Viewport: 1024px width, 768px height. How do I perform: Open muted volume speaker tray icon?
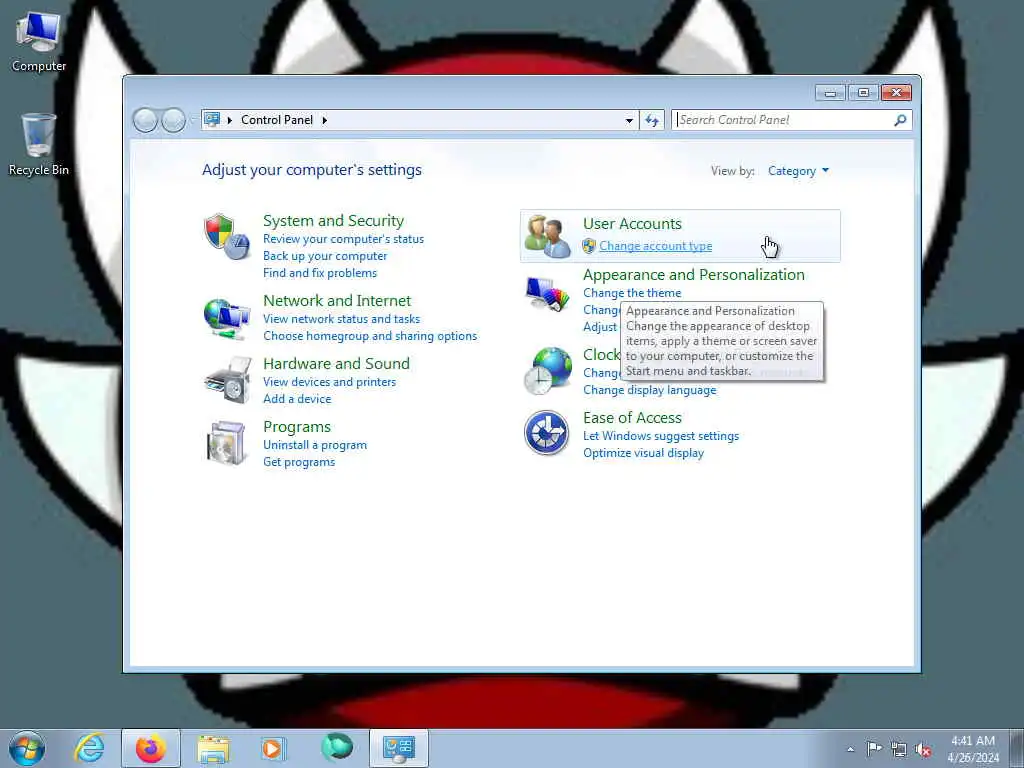pyautogui.click(x=923, y=750)
